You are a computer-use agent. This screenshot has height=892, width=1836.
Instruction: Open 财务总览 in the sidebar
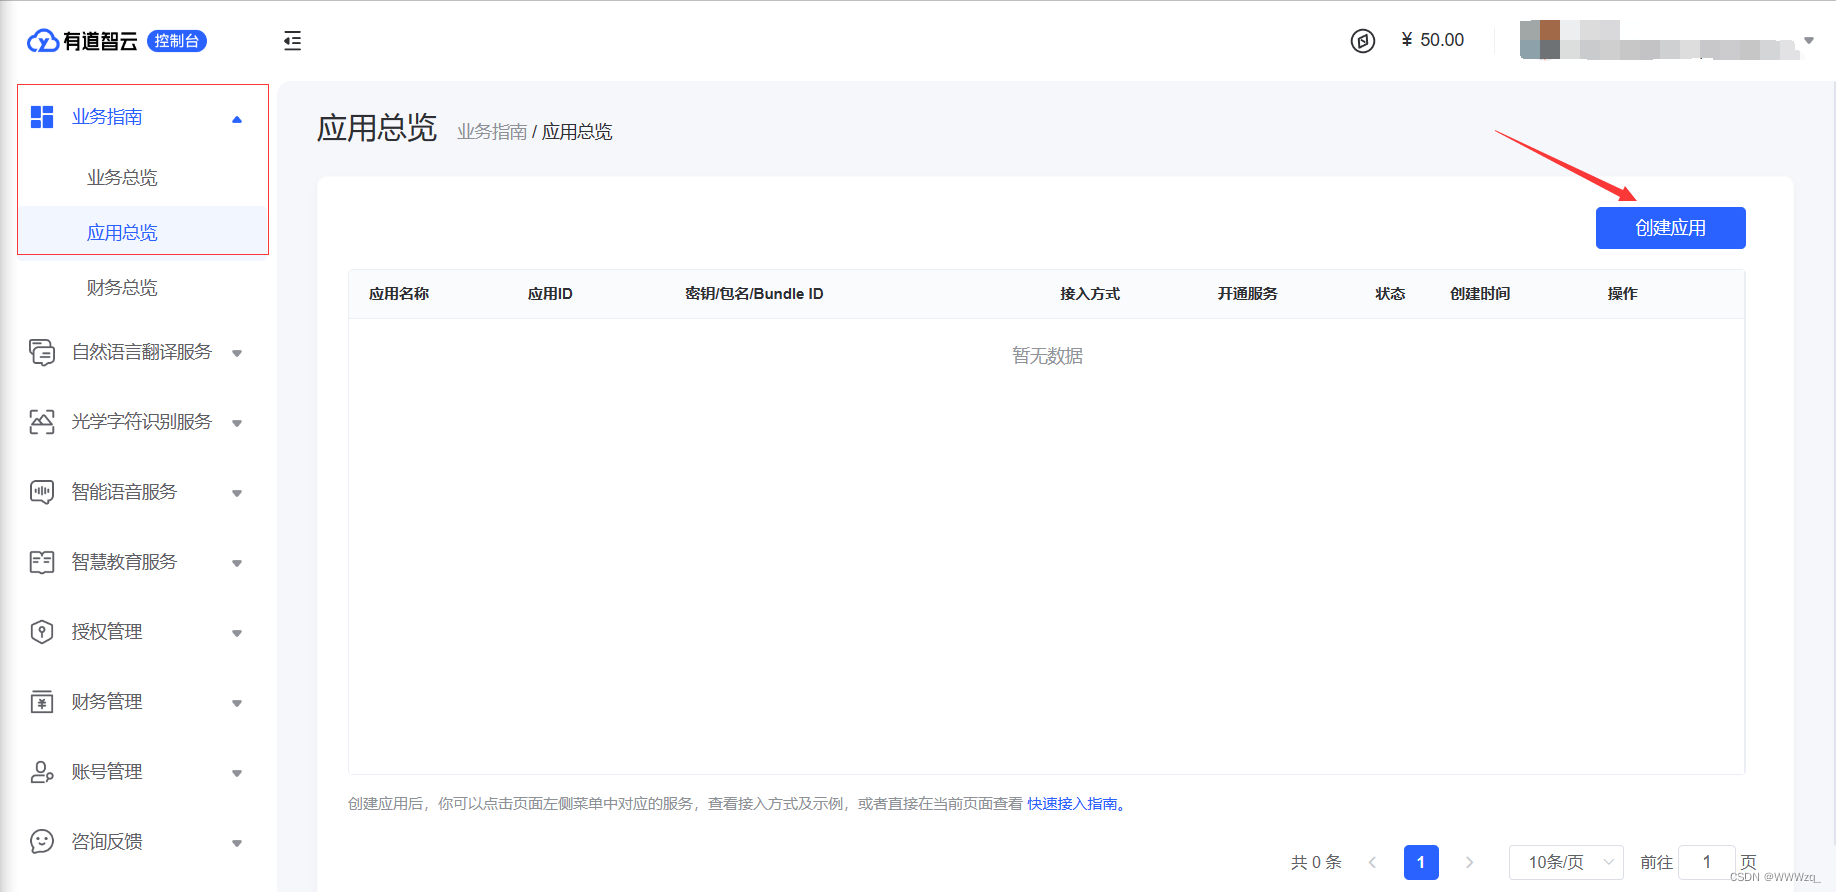coord(122,288)
